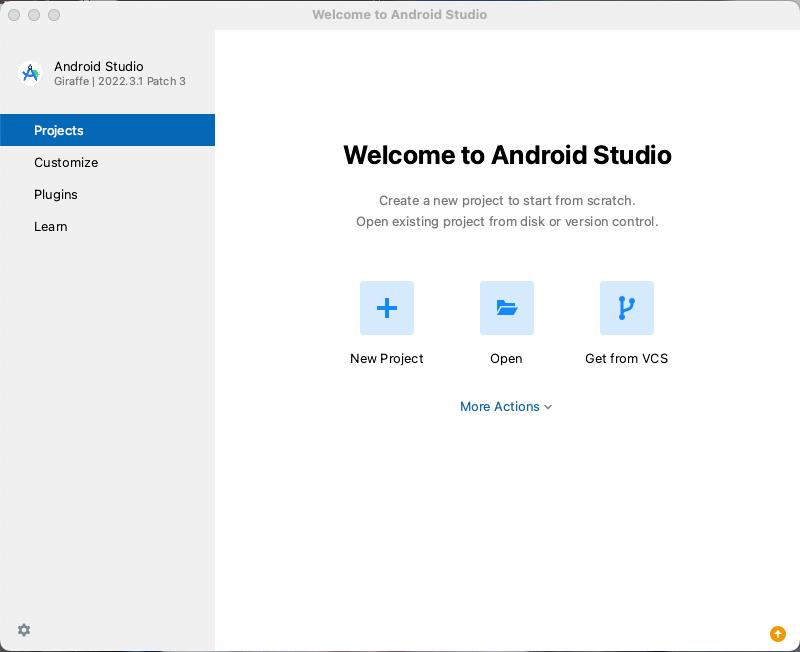
Task: Open the Plugins tab
Action: click(x=107, y=194)
